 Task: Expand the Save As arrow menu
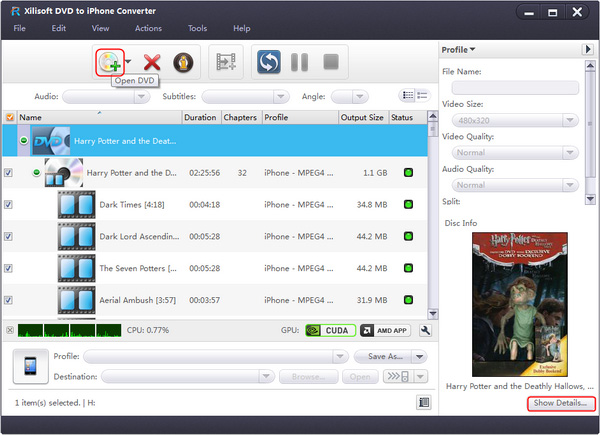pyautogui.click(x=419, y=357)
